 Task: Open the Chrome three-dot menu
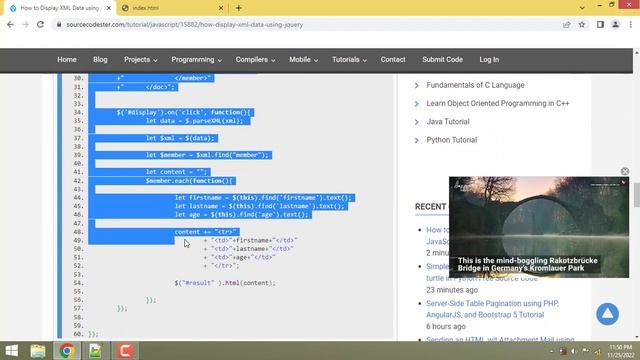(631, 24)
